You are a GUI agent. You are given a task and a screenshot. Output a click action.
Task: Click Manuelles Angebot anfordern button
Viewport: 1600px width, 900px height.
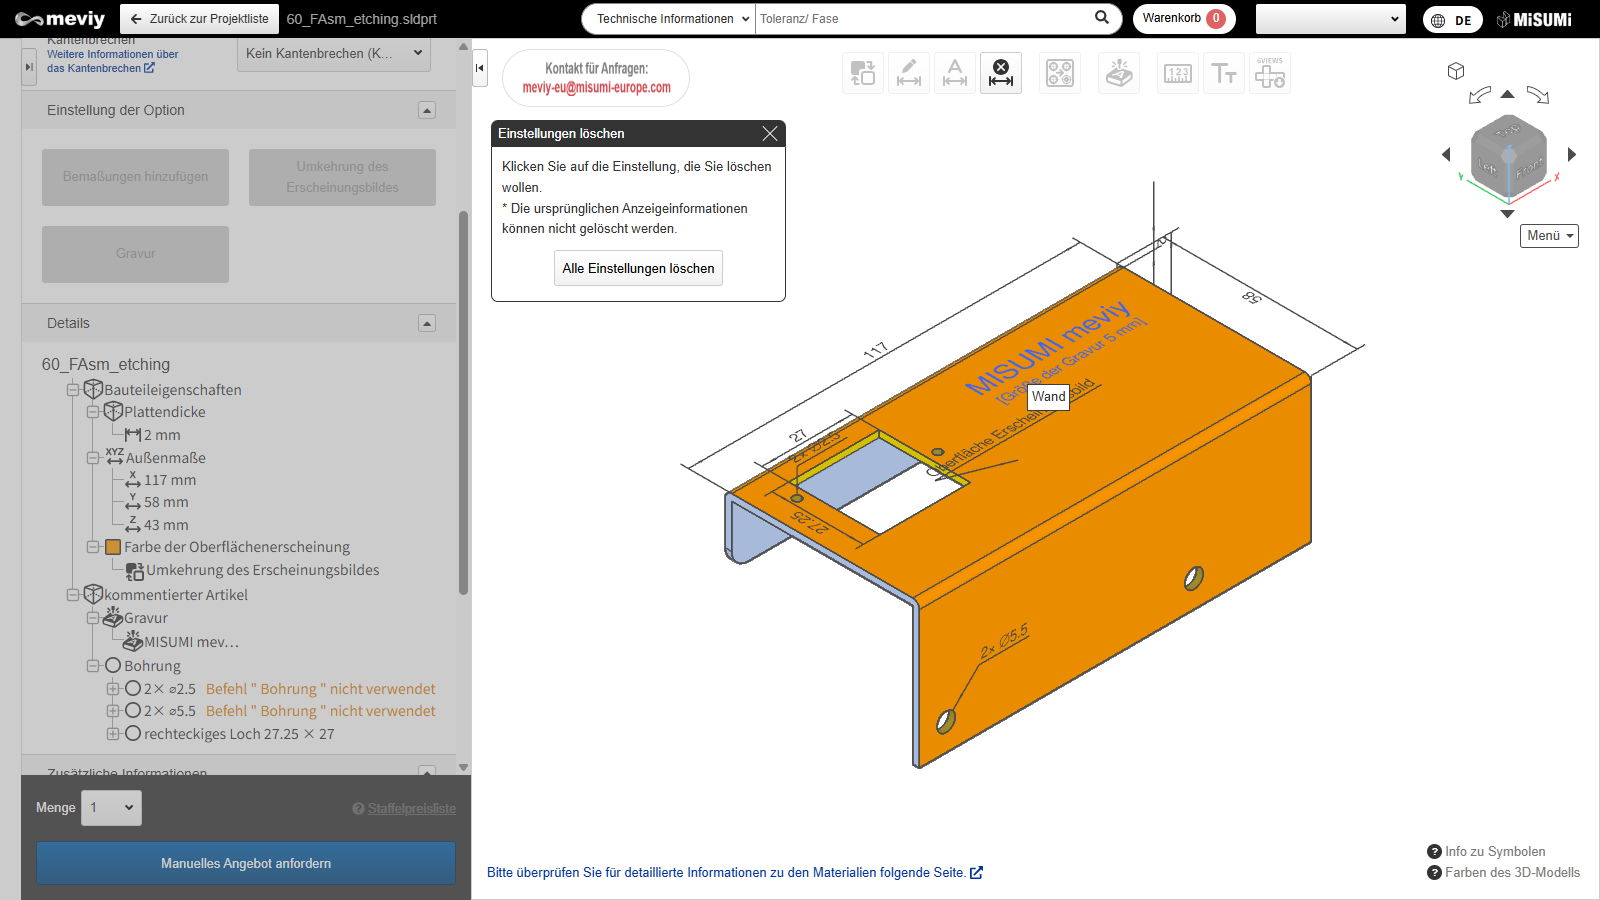tap(246, 863)
